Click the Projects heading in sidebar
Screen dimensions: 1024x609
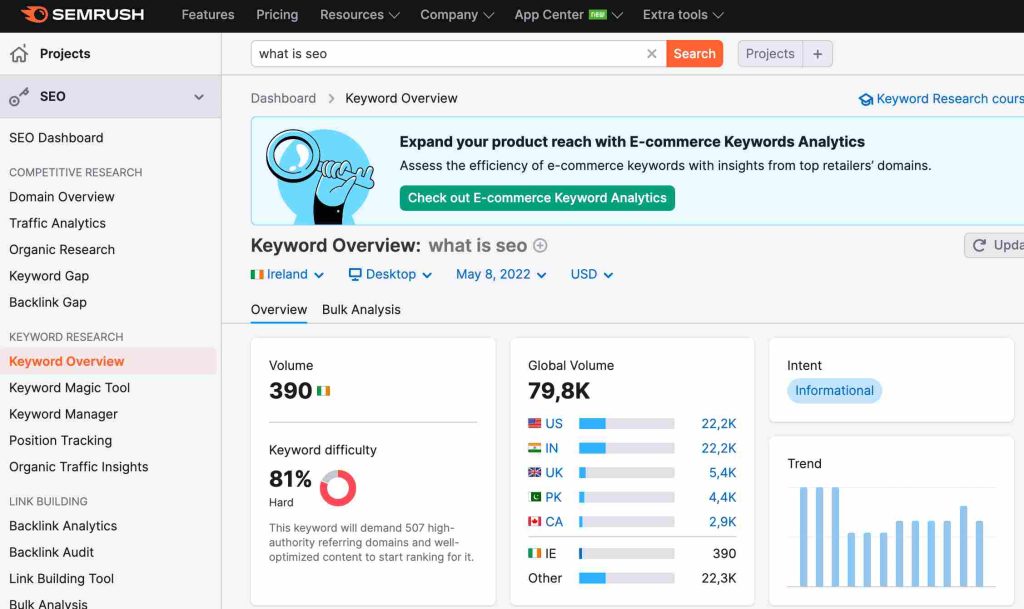point(65,54)
